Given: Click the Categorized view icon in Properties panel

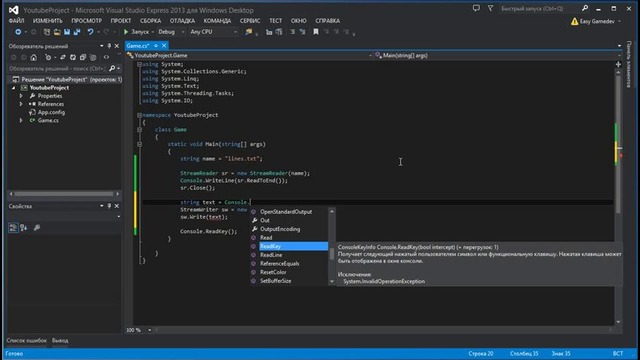Looking at the screenshot, I should [13, 228].
